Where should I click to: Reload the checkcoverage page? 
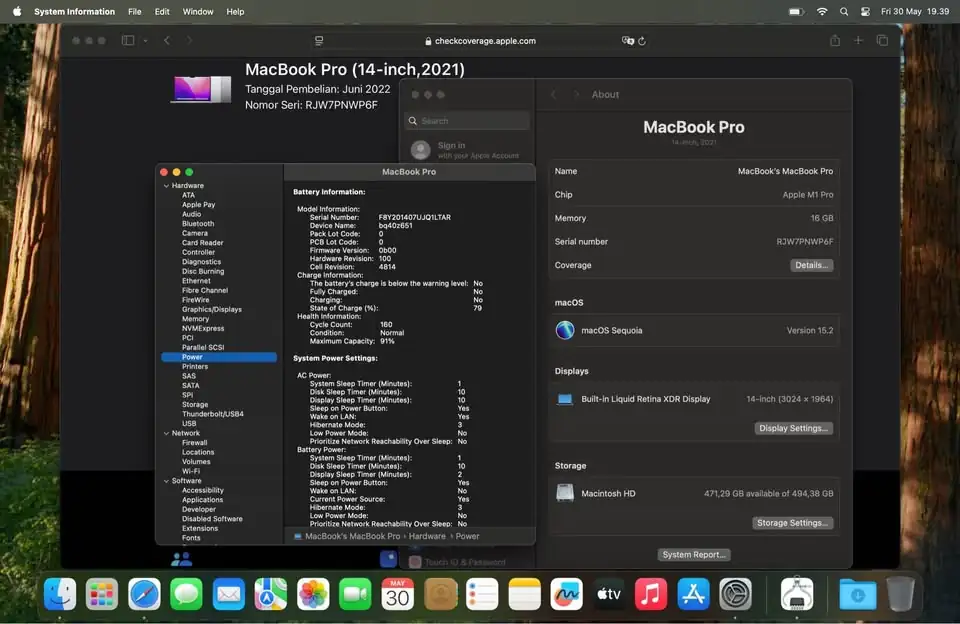coord(642,41)
